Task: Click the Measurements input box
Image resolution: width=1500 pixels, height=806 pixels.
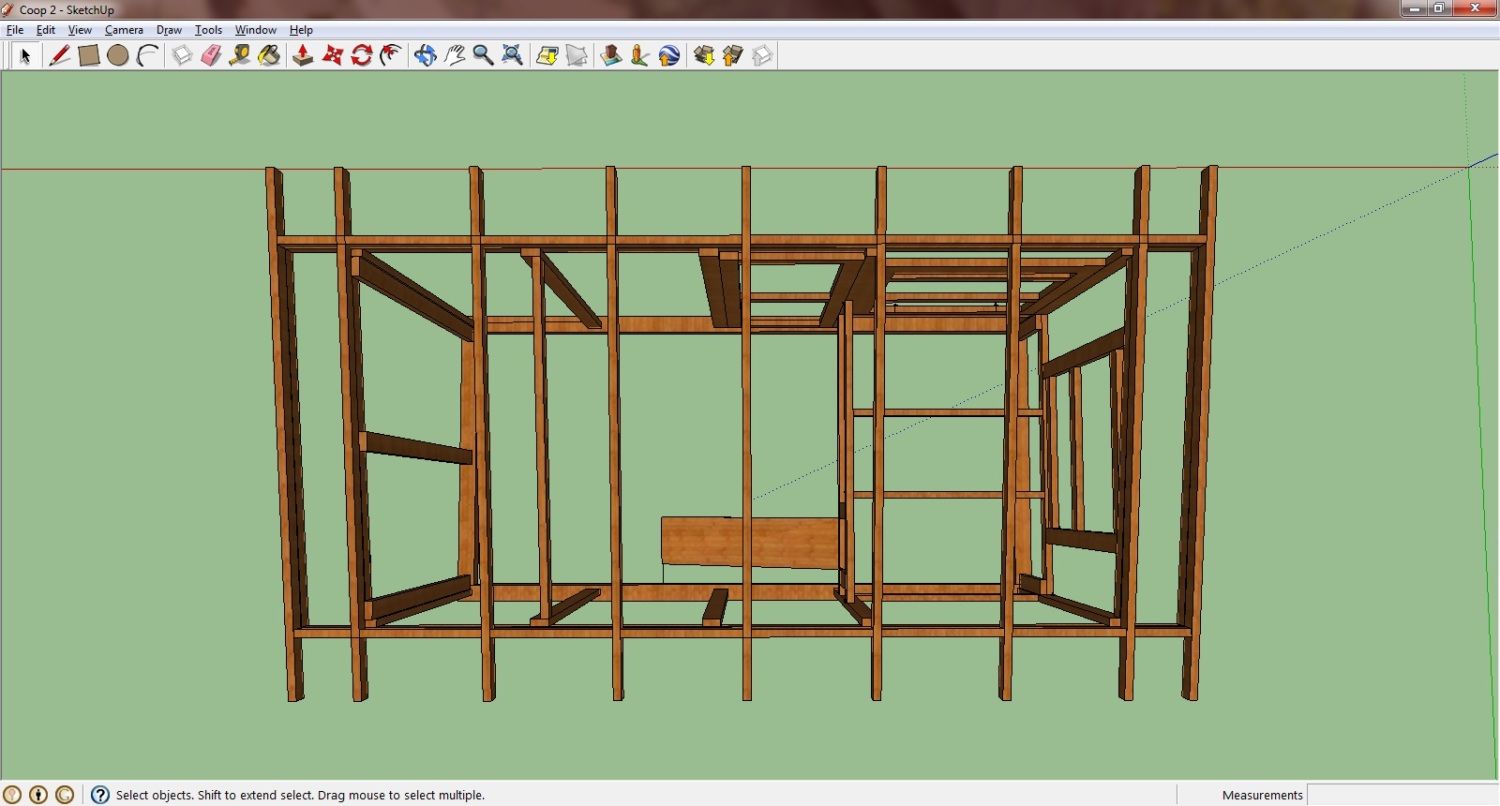Action: [x=1402, y=795]
